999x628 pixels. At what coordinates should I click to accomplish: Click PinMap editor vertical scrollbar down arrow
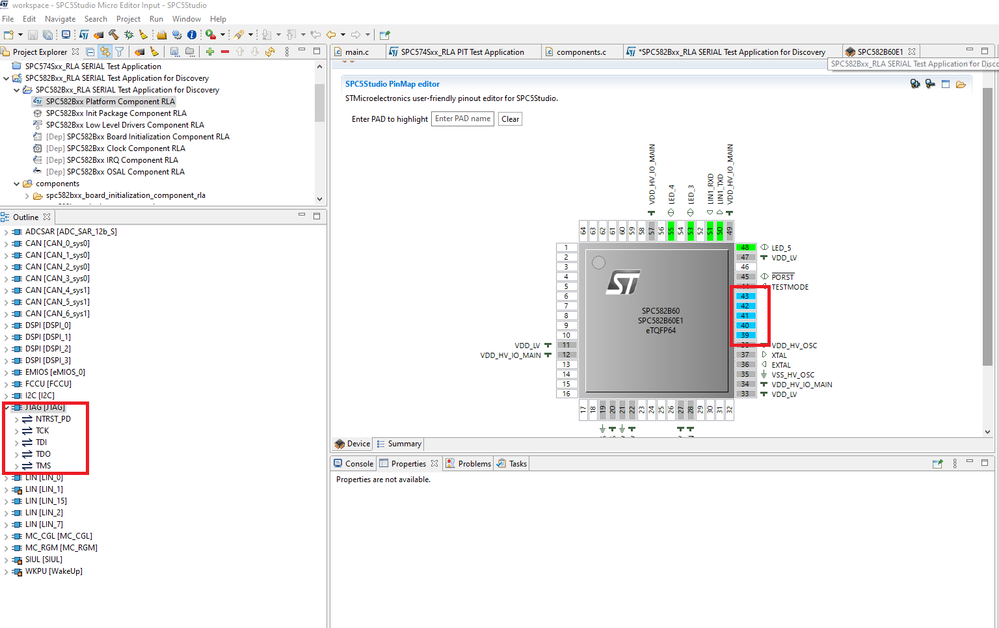click(x=987, y=431)
